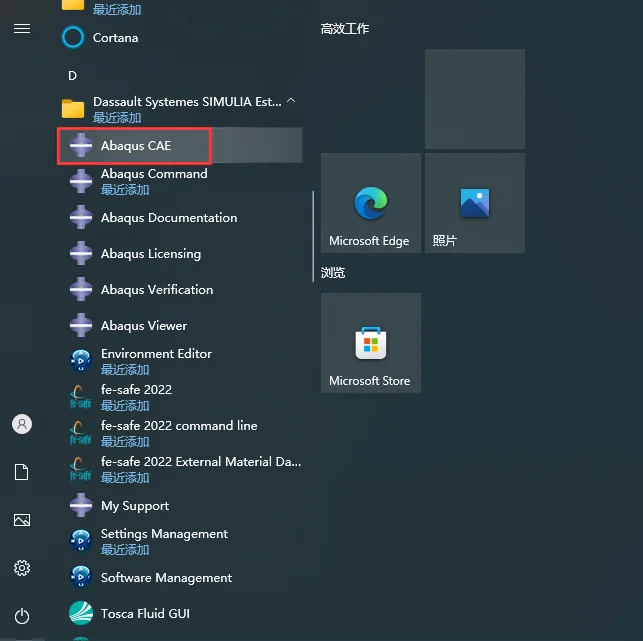
Task: Open Abaqus Licensing
Action: 180,253
